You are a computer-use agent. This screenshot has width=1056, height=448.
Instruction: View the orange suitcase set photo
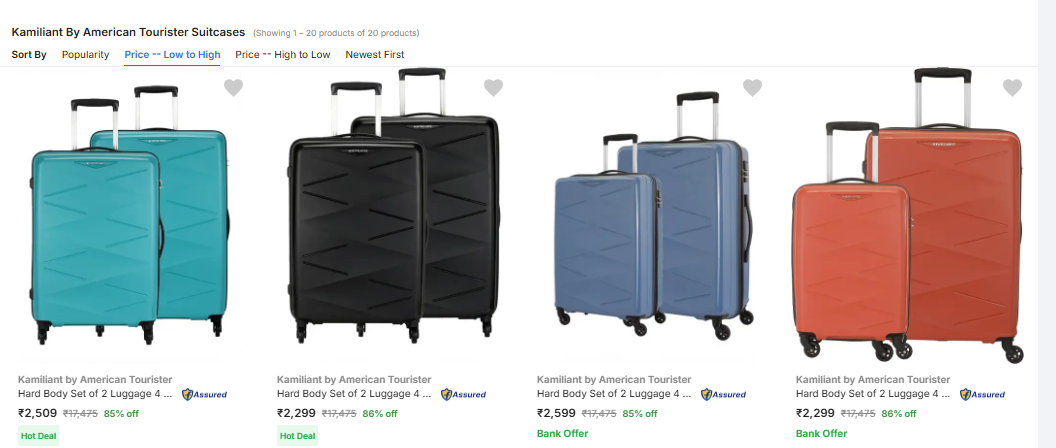click(x=908, y=215)
